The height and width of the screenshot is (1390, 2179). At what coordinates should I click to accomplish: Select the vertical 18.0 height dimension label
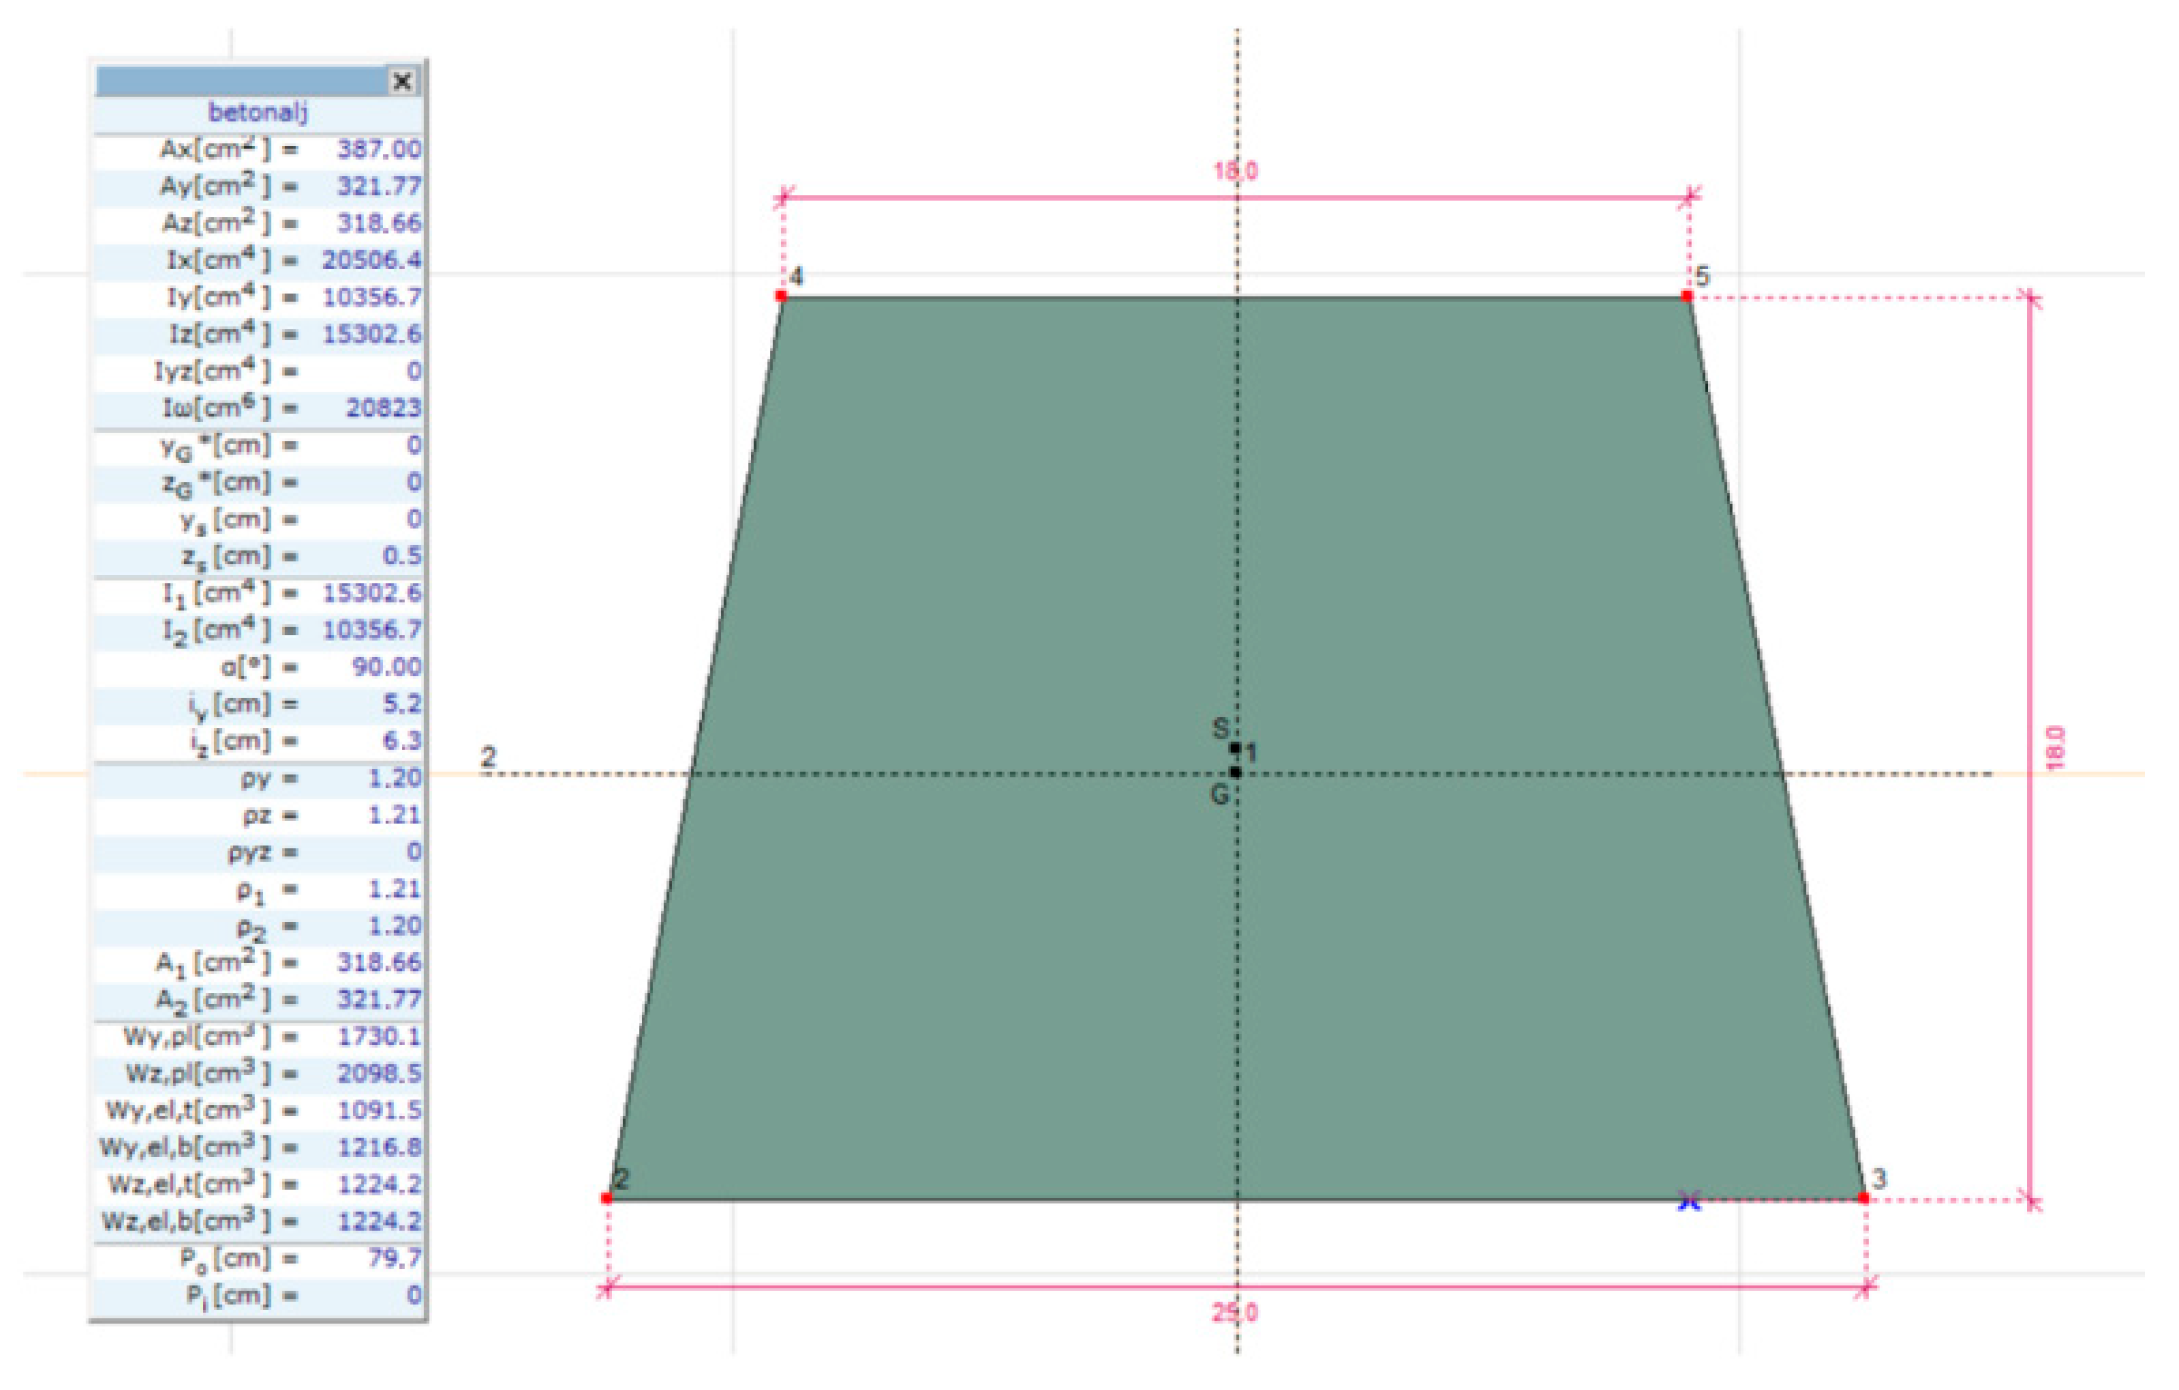[x=2055, y=748]
